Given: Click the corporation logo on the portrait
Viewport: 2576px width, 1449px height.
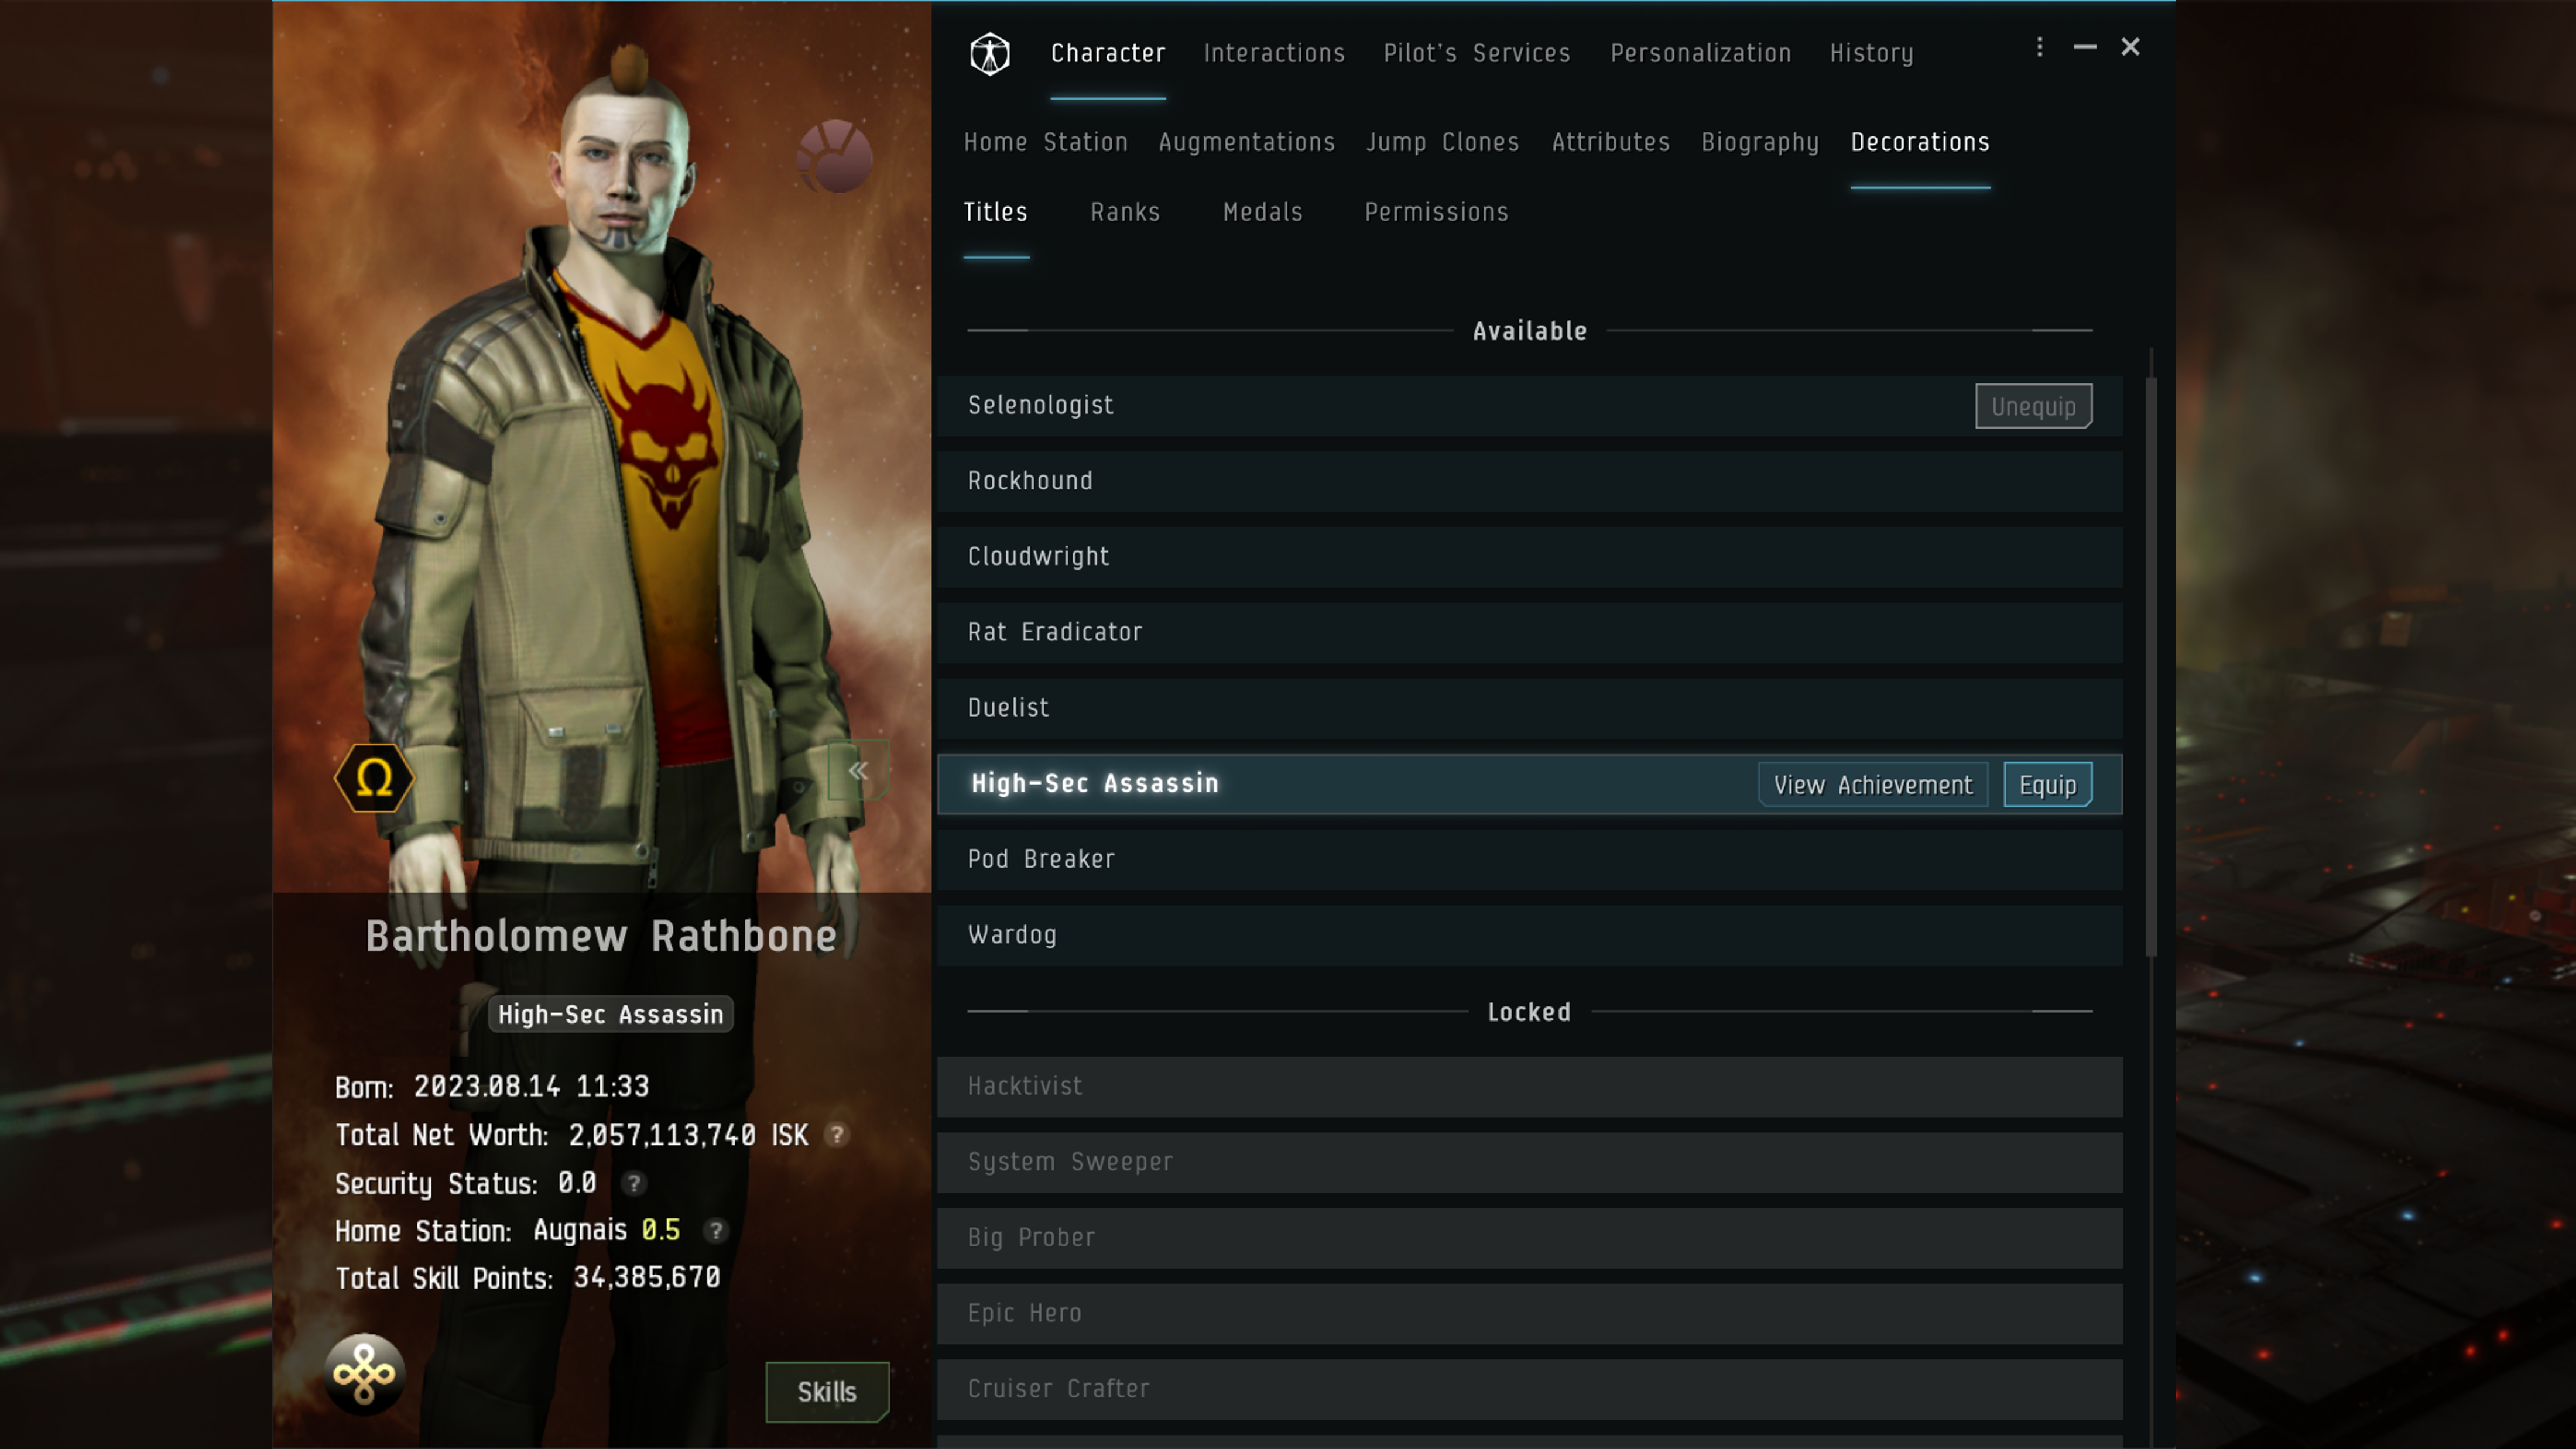Looking at the screenshot, I should point(835,156).
